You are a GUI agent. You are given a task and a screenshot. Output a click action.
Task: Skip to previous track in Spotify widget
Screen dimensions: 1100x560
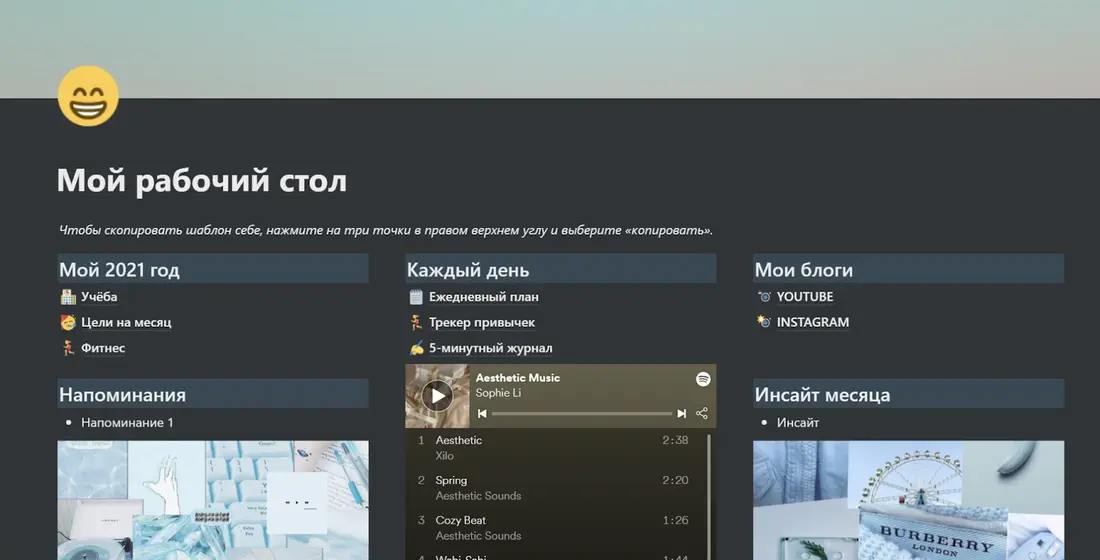click(482, 414)
